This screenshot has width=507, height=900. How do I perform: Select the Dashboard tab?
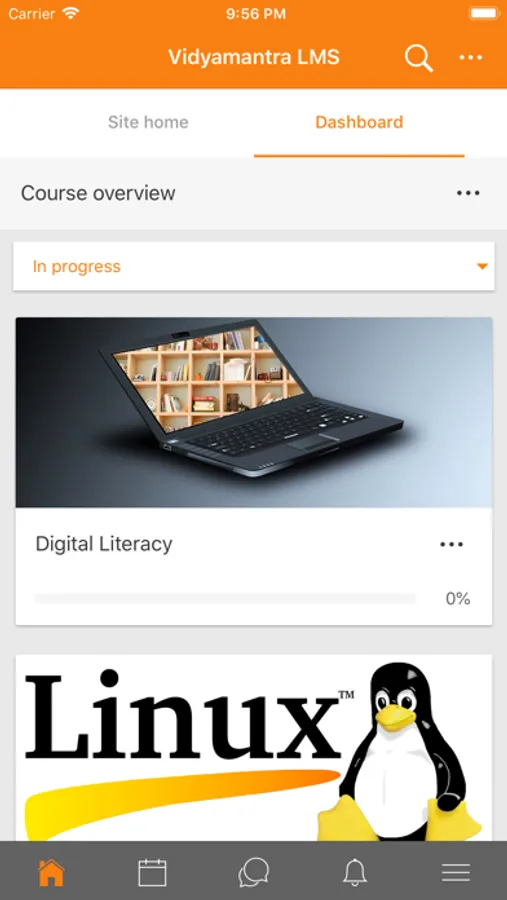359,122
